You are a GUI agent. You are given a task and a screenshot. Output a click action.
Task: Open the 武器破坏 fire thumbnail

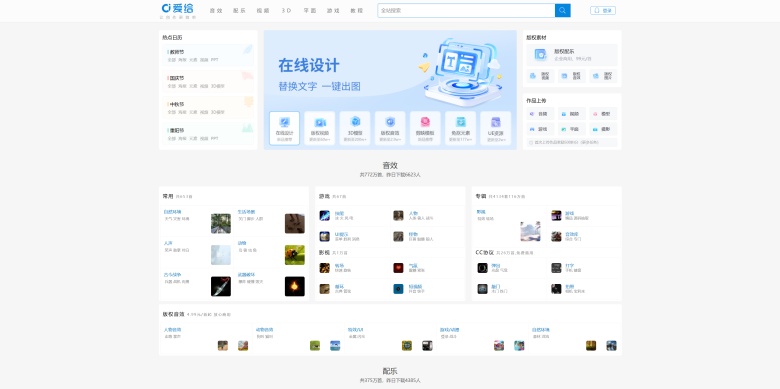[x=294, y=287]
